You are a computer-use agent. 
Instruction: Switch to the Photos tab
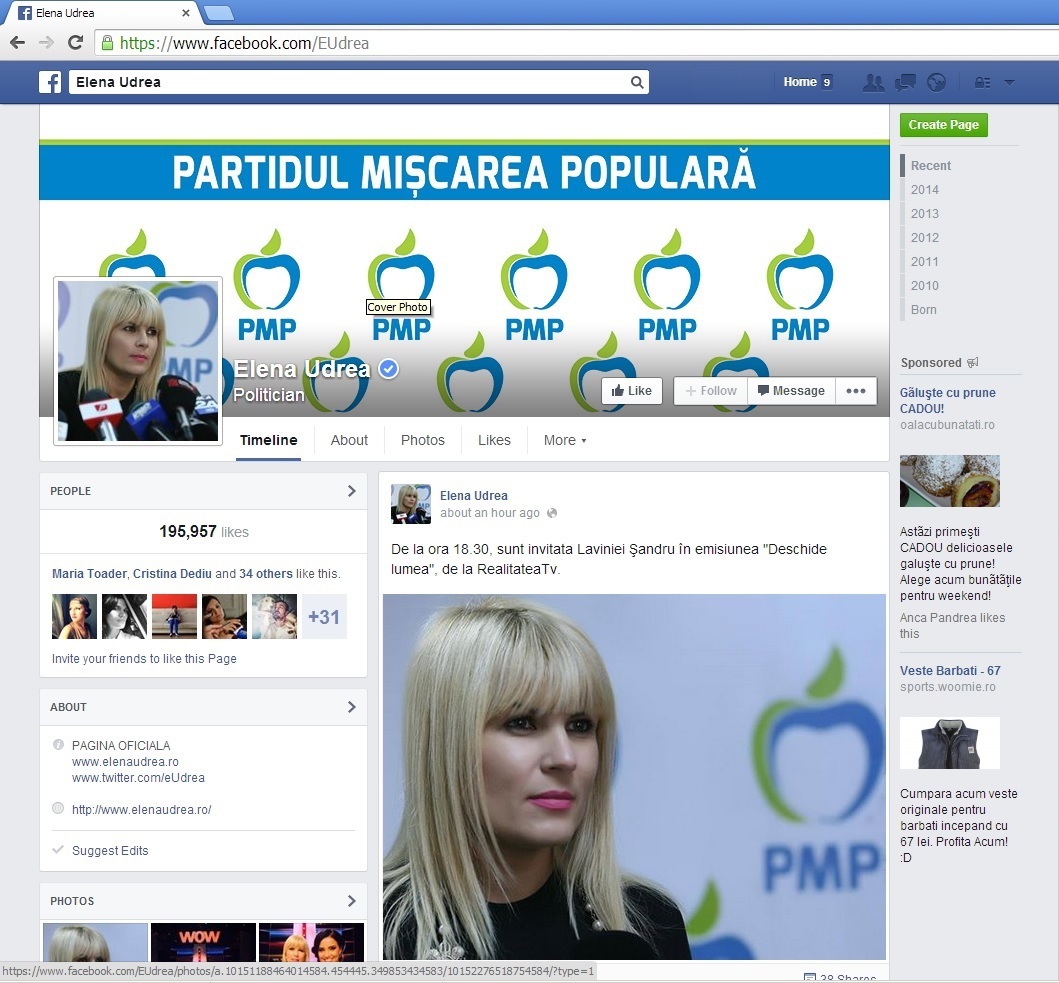pyautogui.click(x=423, y=440)
